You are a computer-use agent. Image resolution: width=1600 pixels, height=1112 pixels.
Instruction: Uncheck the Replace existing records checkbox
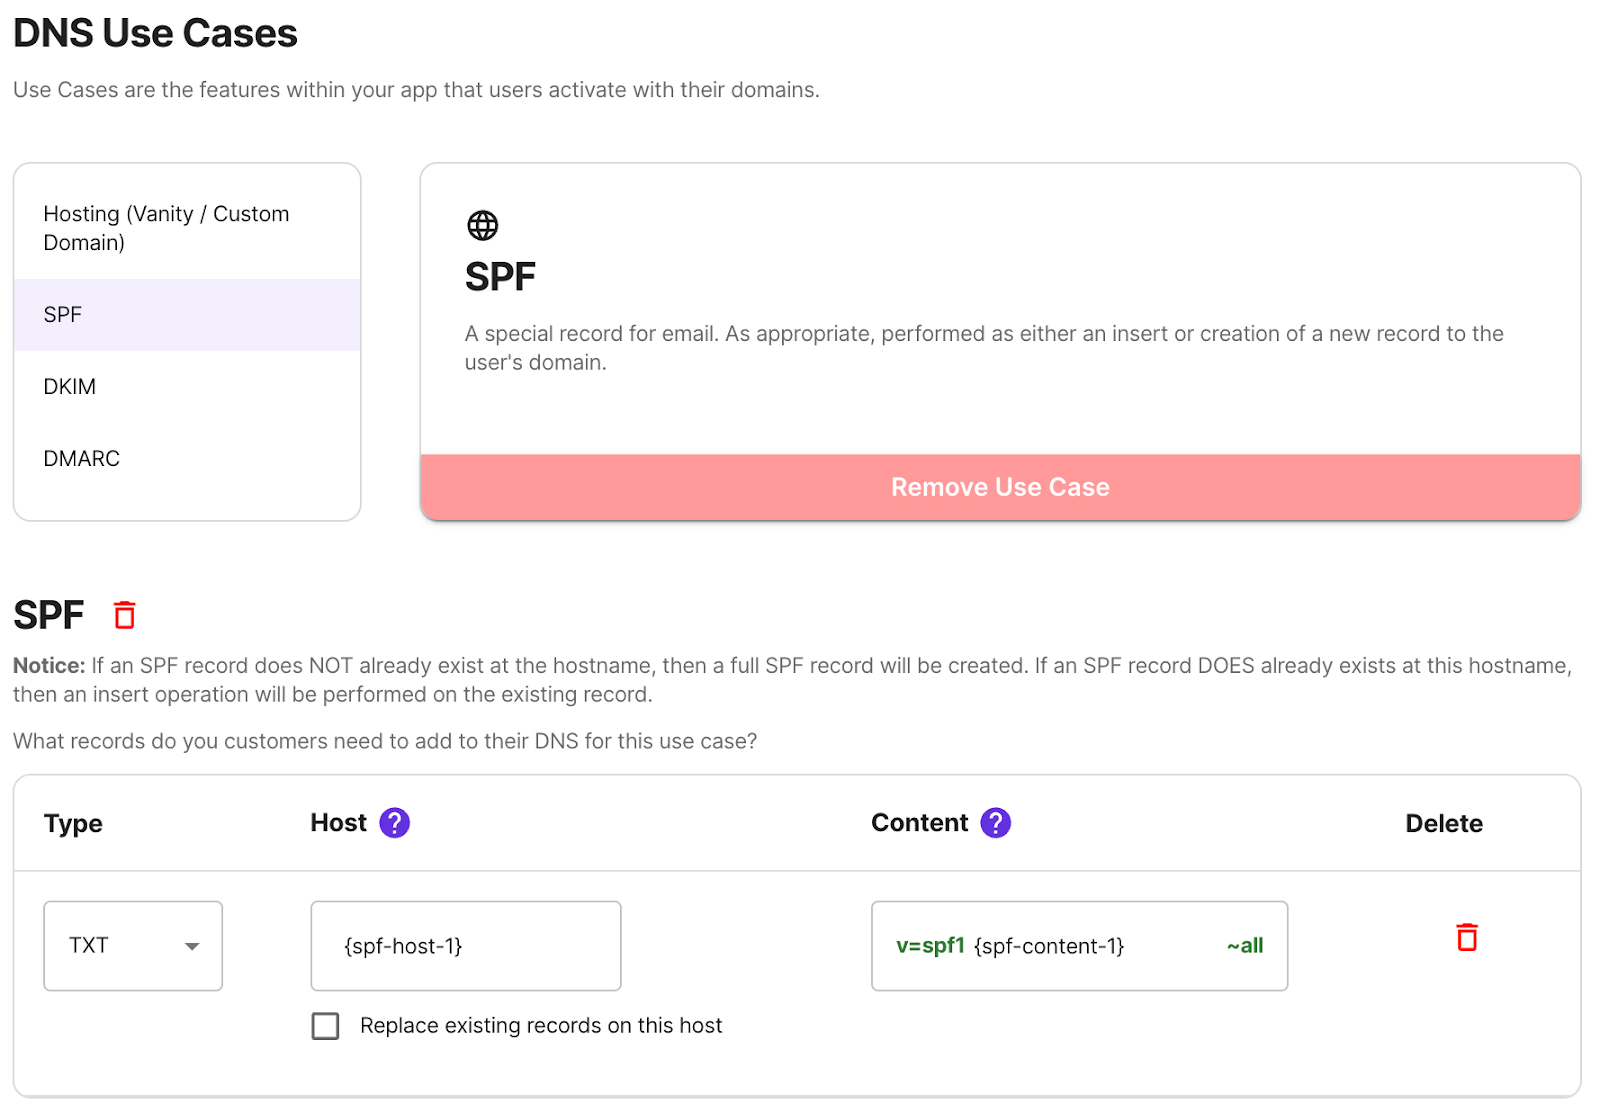click(325, 1025)
